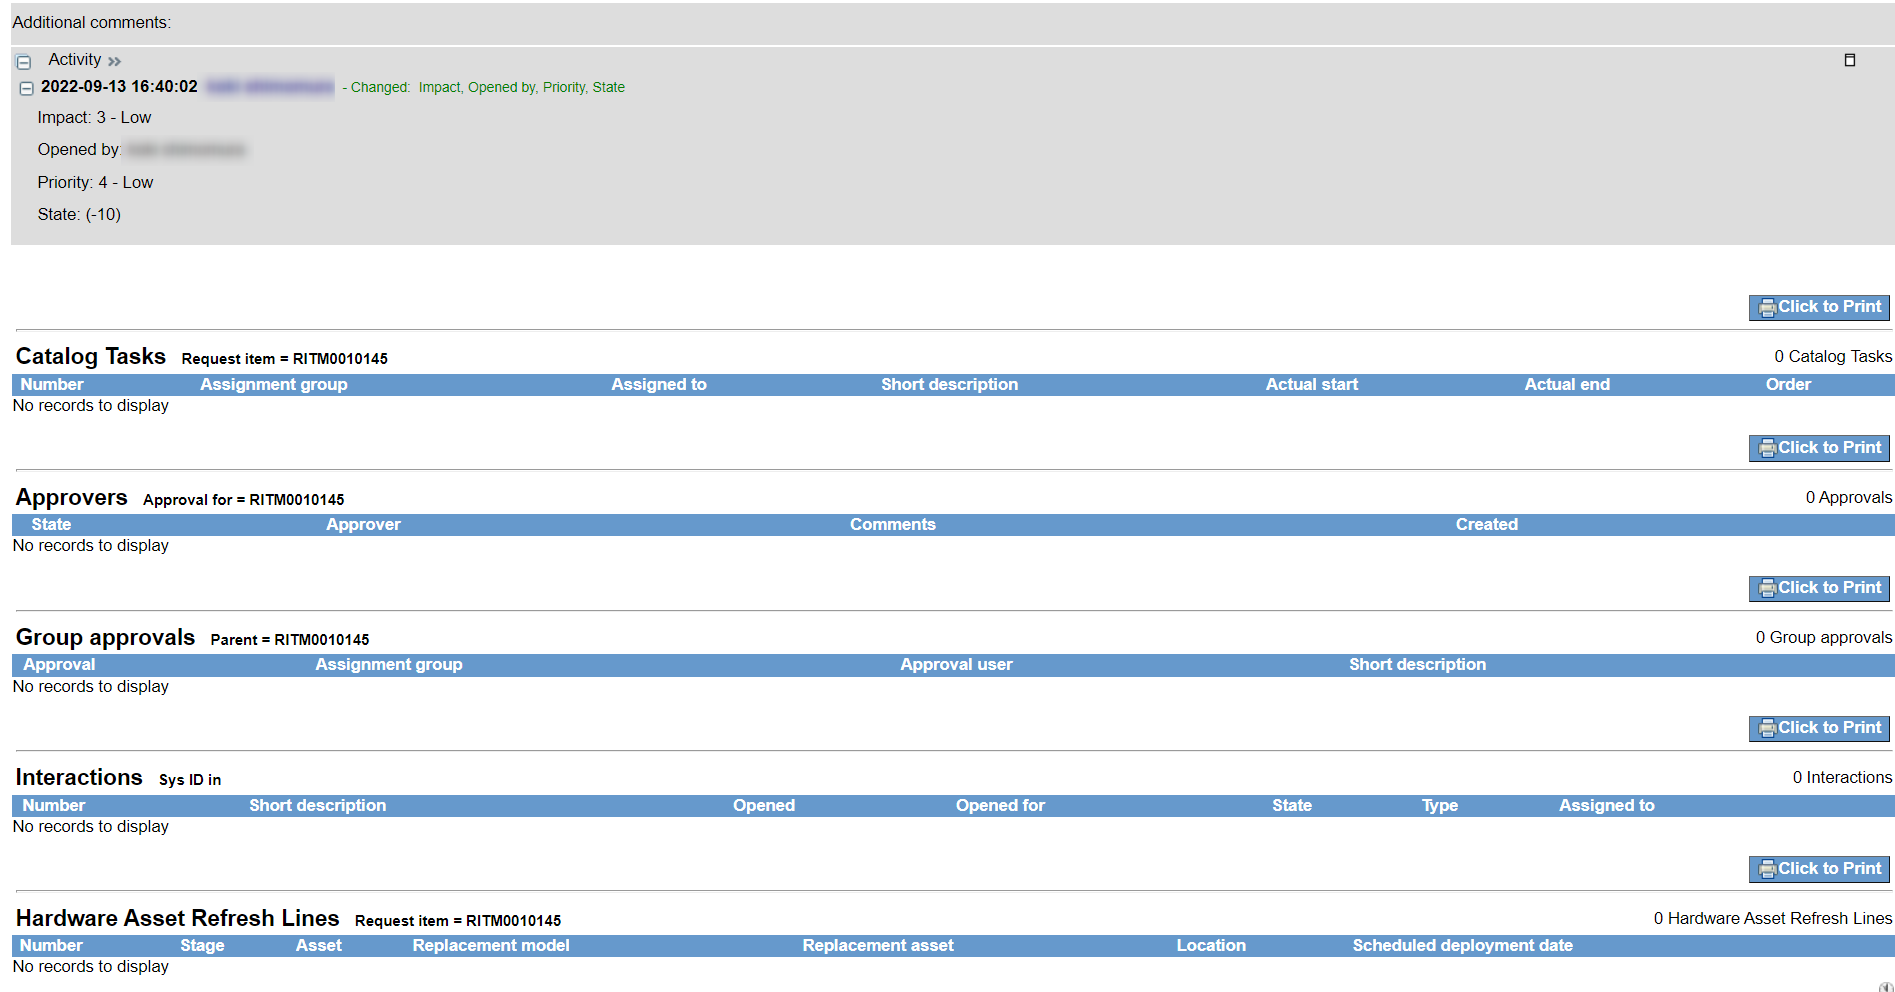This screenshot has width=1895, height=992.
Task: Click to Print button above Catalog Tasks
Action: pyautogui.click(x=1819, y=307)
